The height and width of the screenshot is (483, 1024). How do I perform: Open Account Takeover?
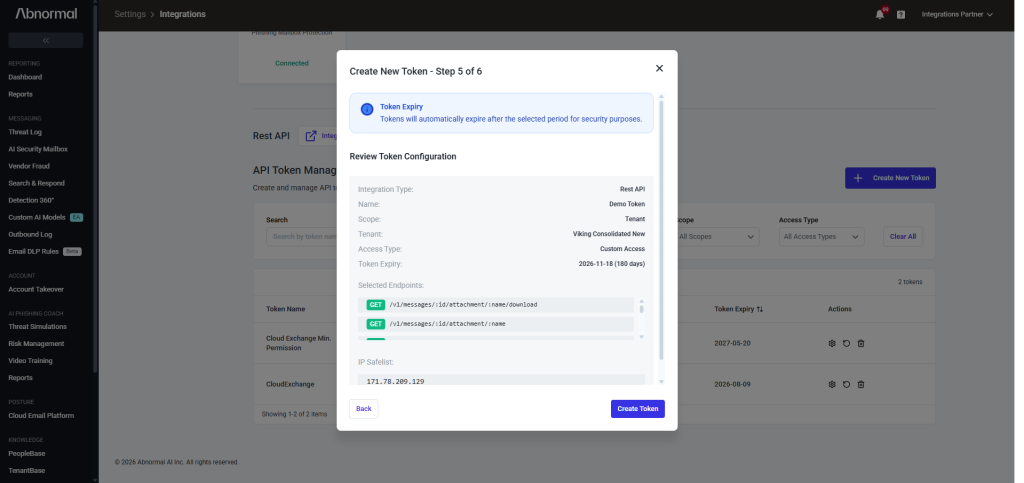(36, 289)
